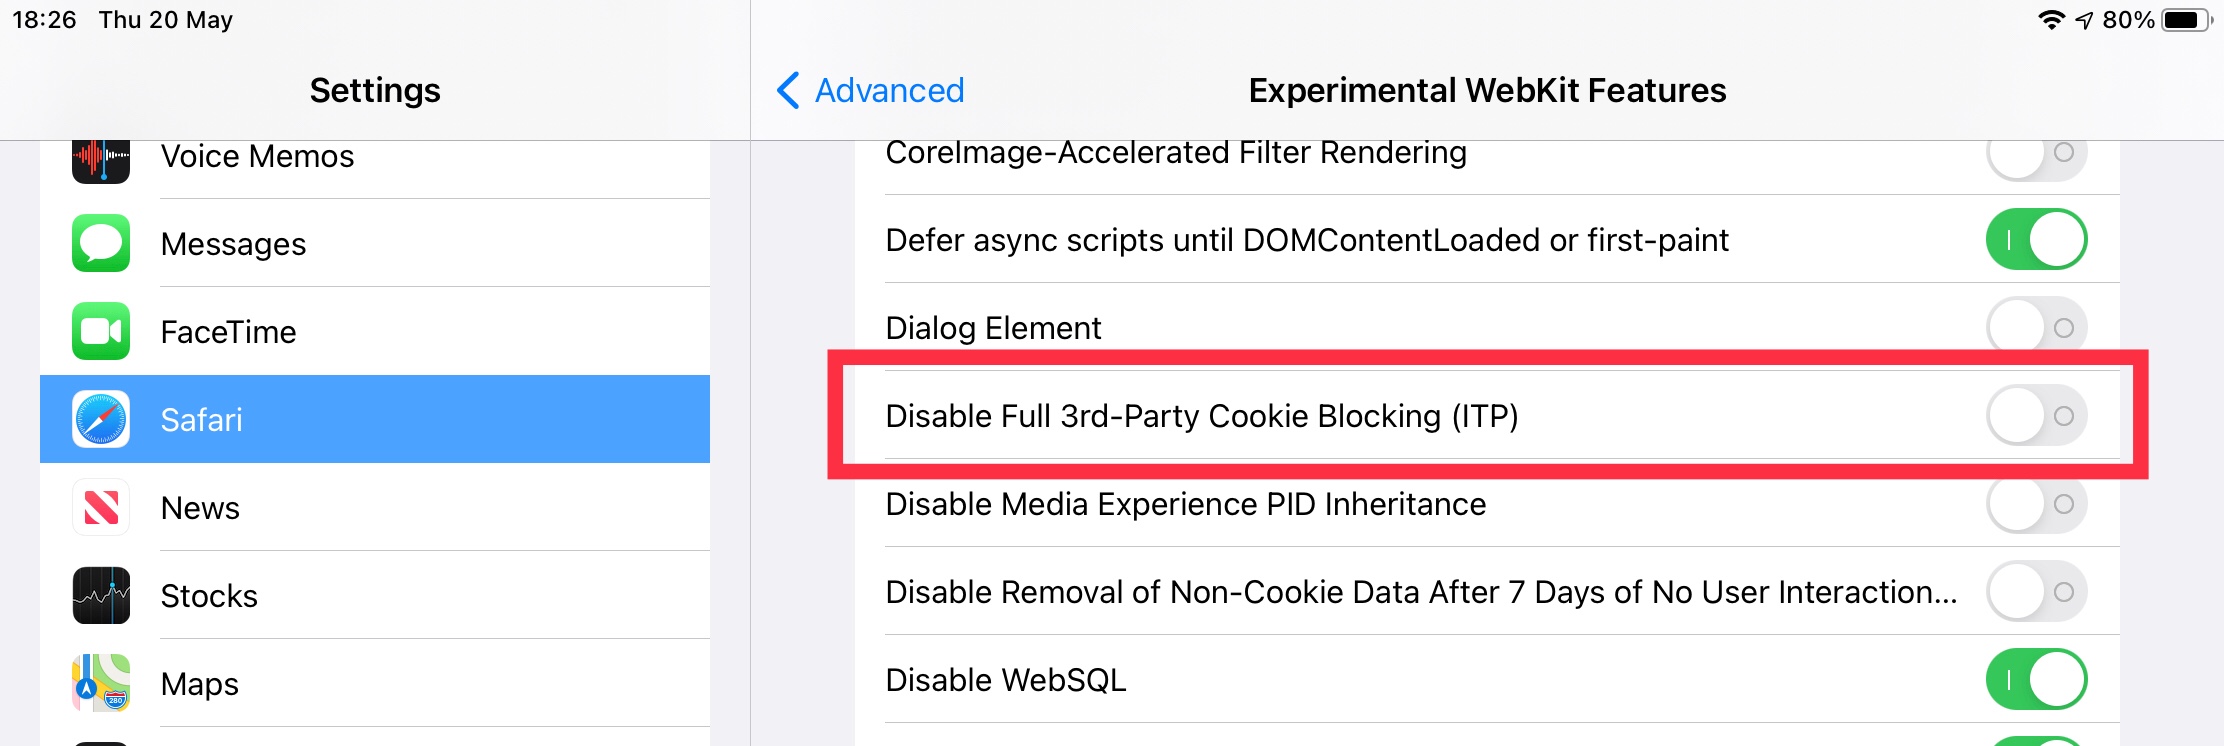
Task: Click the Stocks chart icon
Action: (100, 595)
